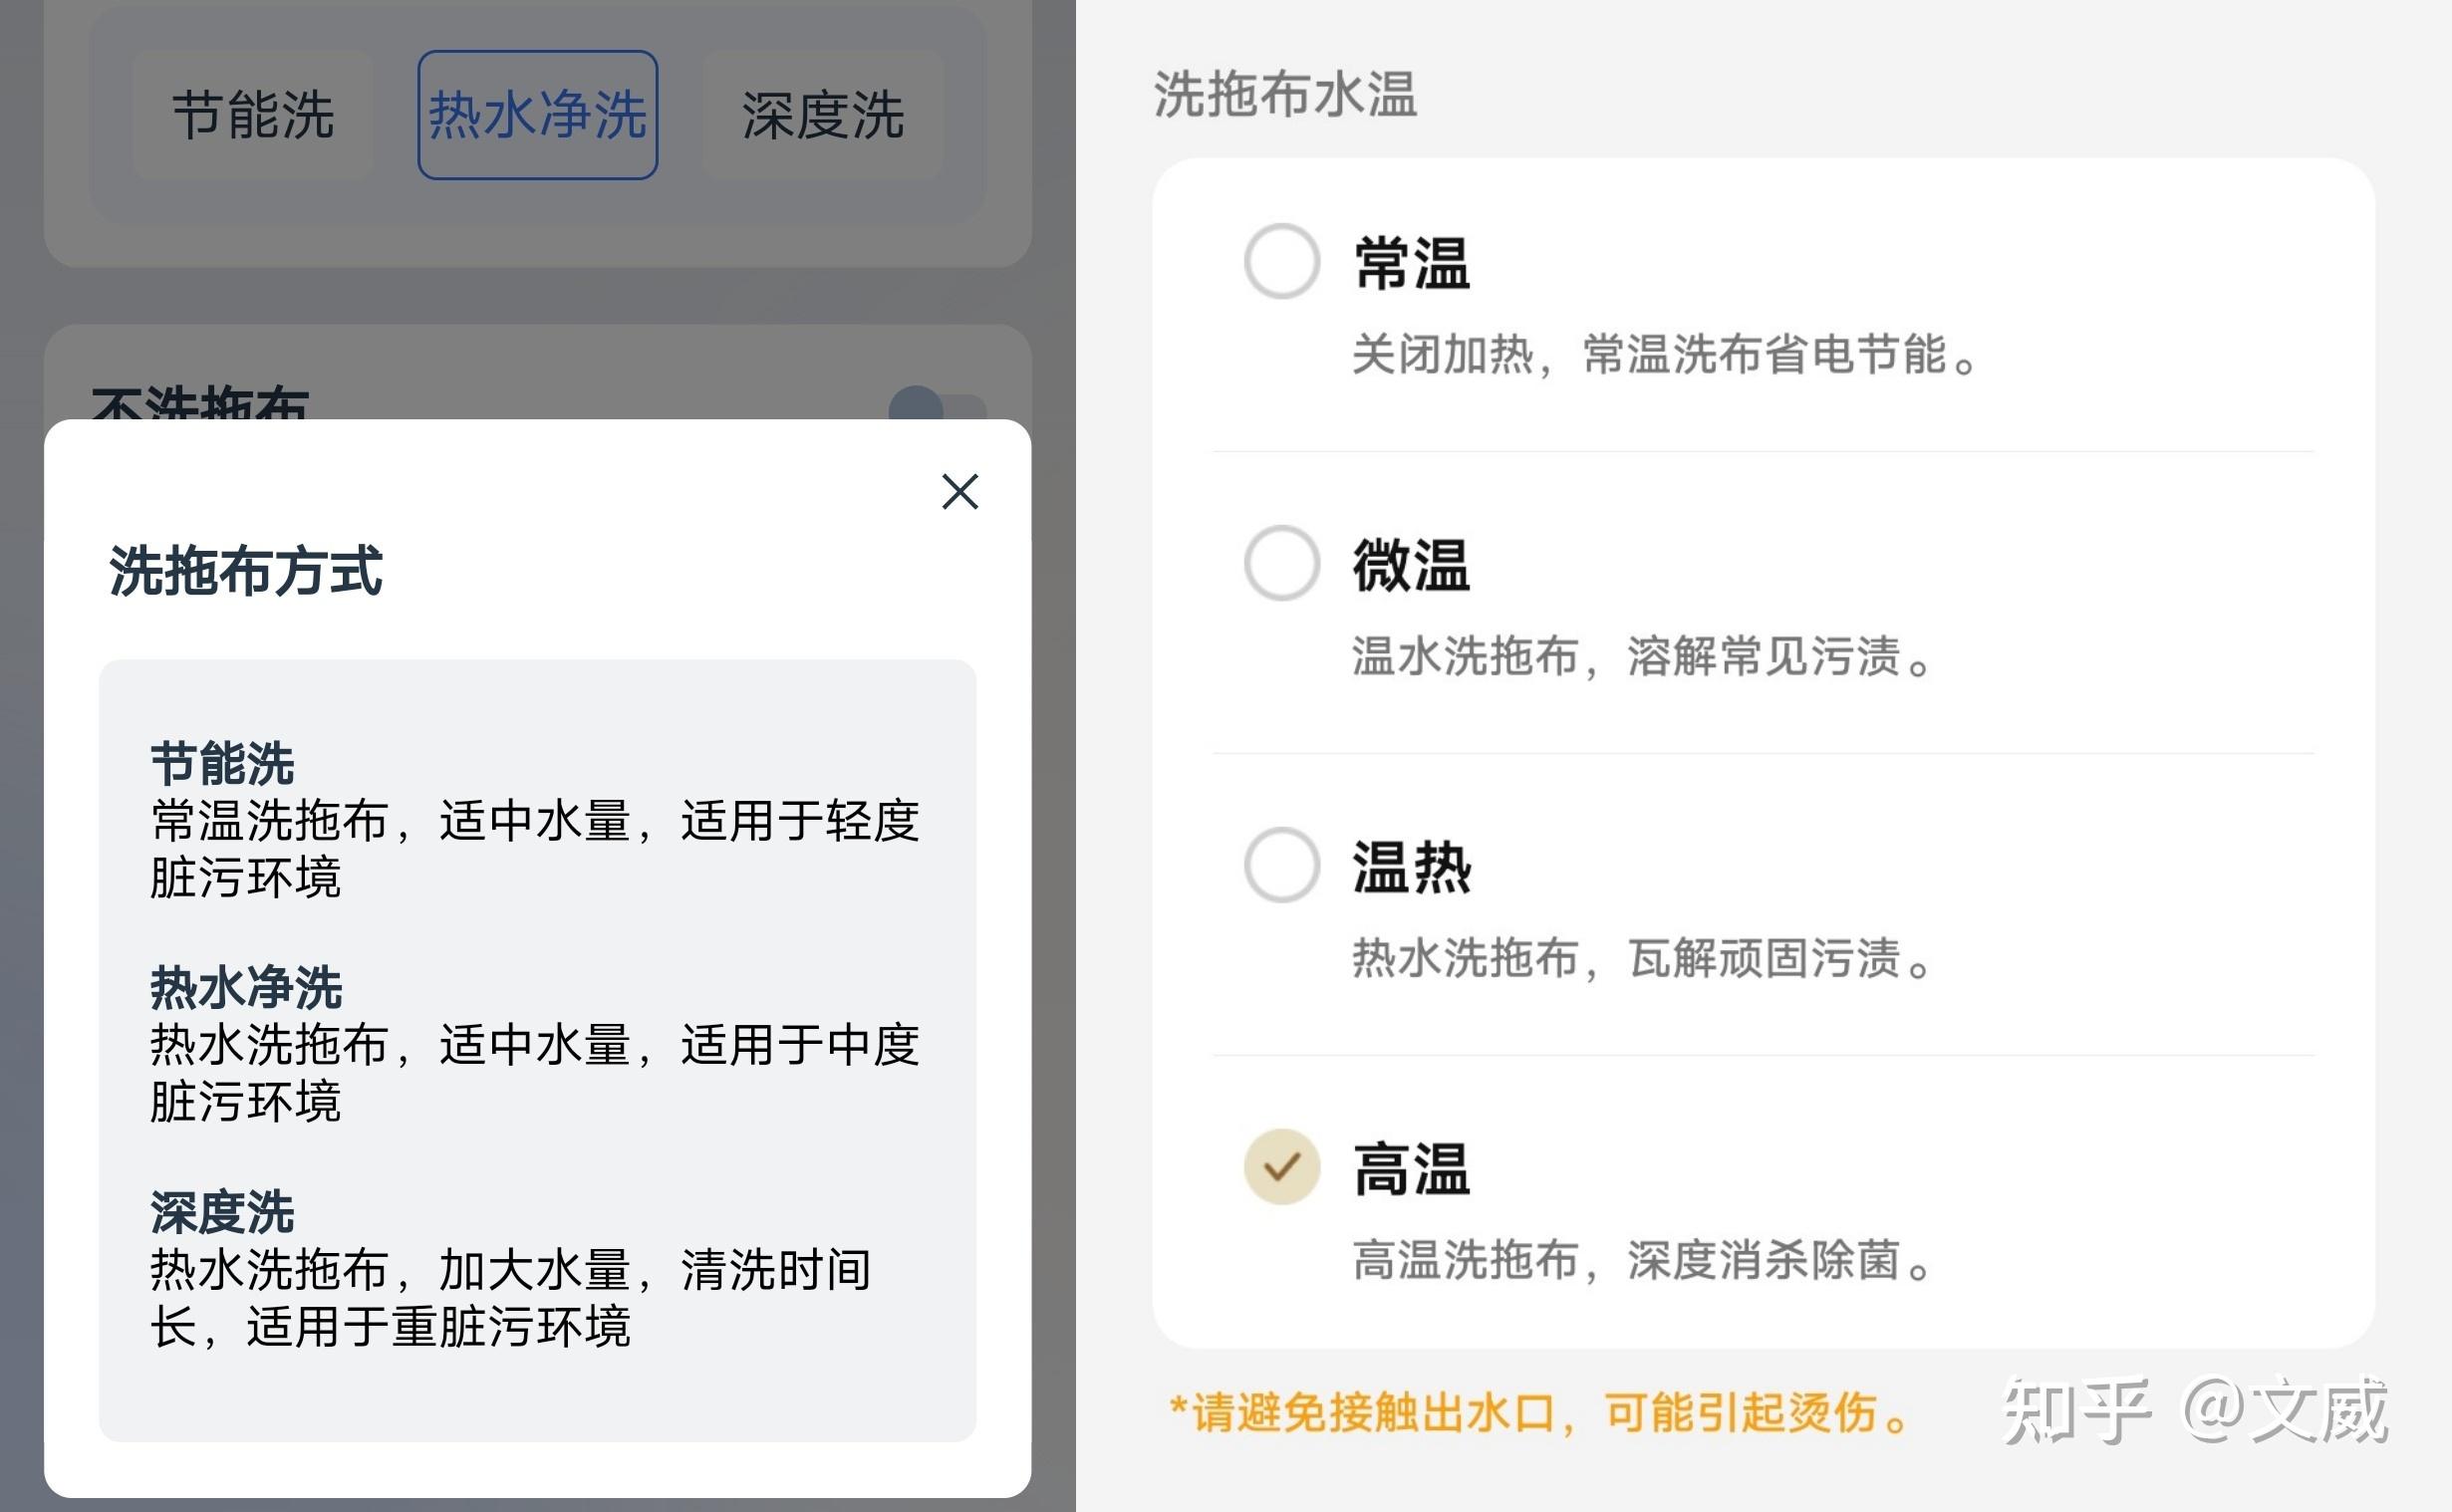Choose the 节能洗 wash mode tab
Image resolution: width=2452 pixels, height=1512 pixels.
[x=253, y=115]
